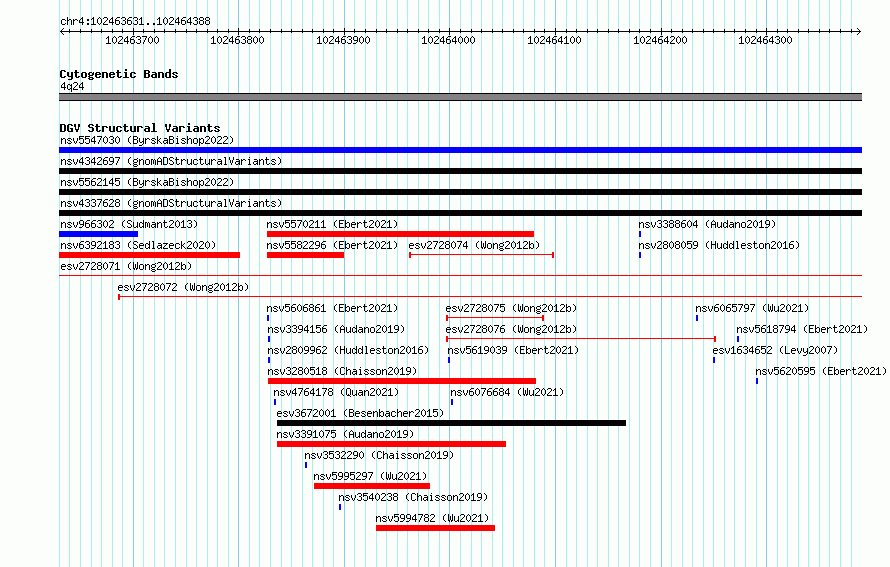Select the blue bar under nsv5547030
This screenshot has width=890, height=567.
click(460, 150)
